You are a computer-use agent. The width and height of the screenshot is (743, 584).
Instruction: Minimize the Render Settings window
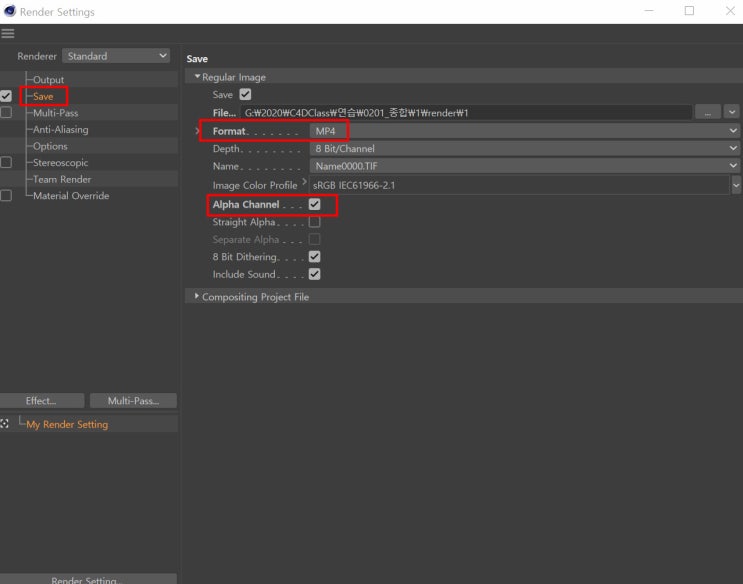[x=649, y=11]
